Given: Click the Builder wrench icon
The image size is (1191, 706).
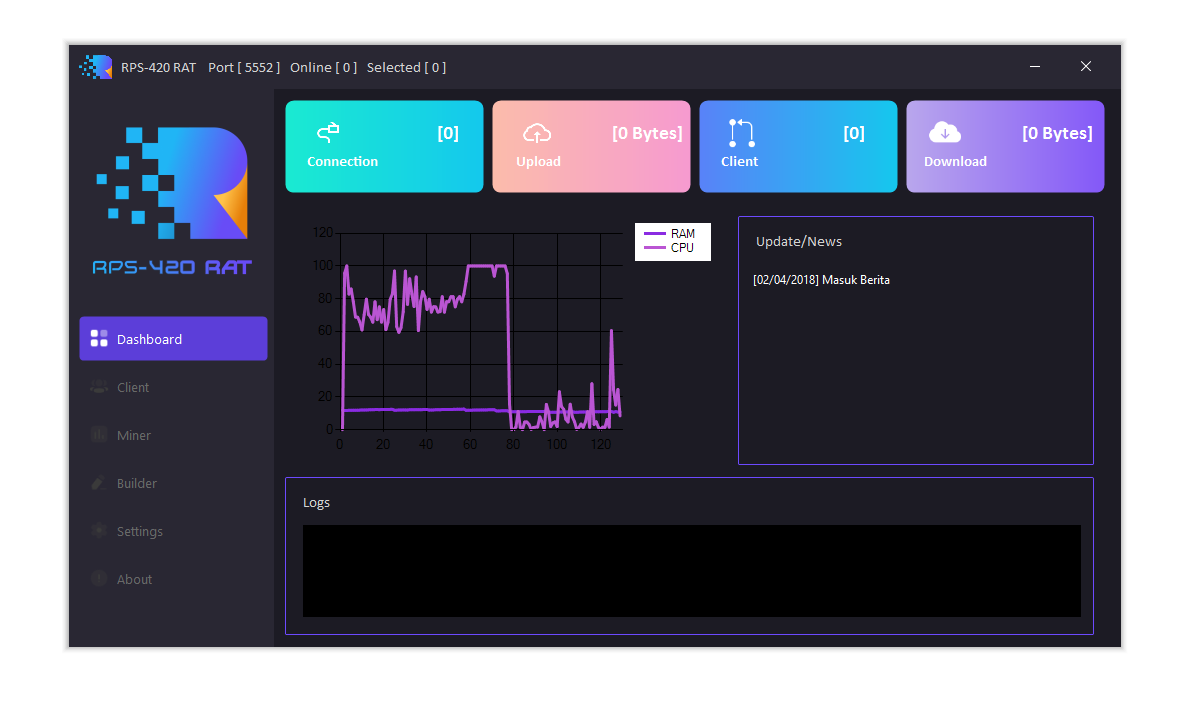Looking at the screenshot, I should coord(99,483).
